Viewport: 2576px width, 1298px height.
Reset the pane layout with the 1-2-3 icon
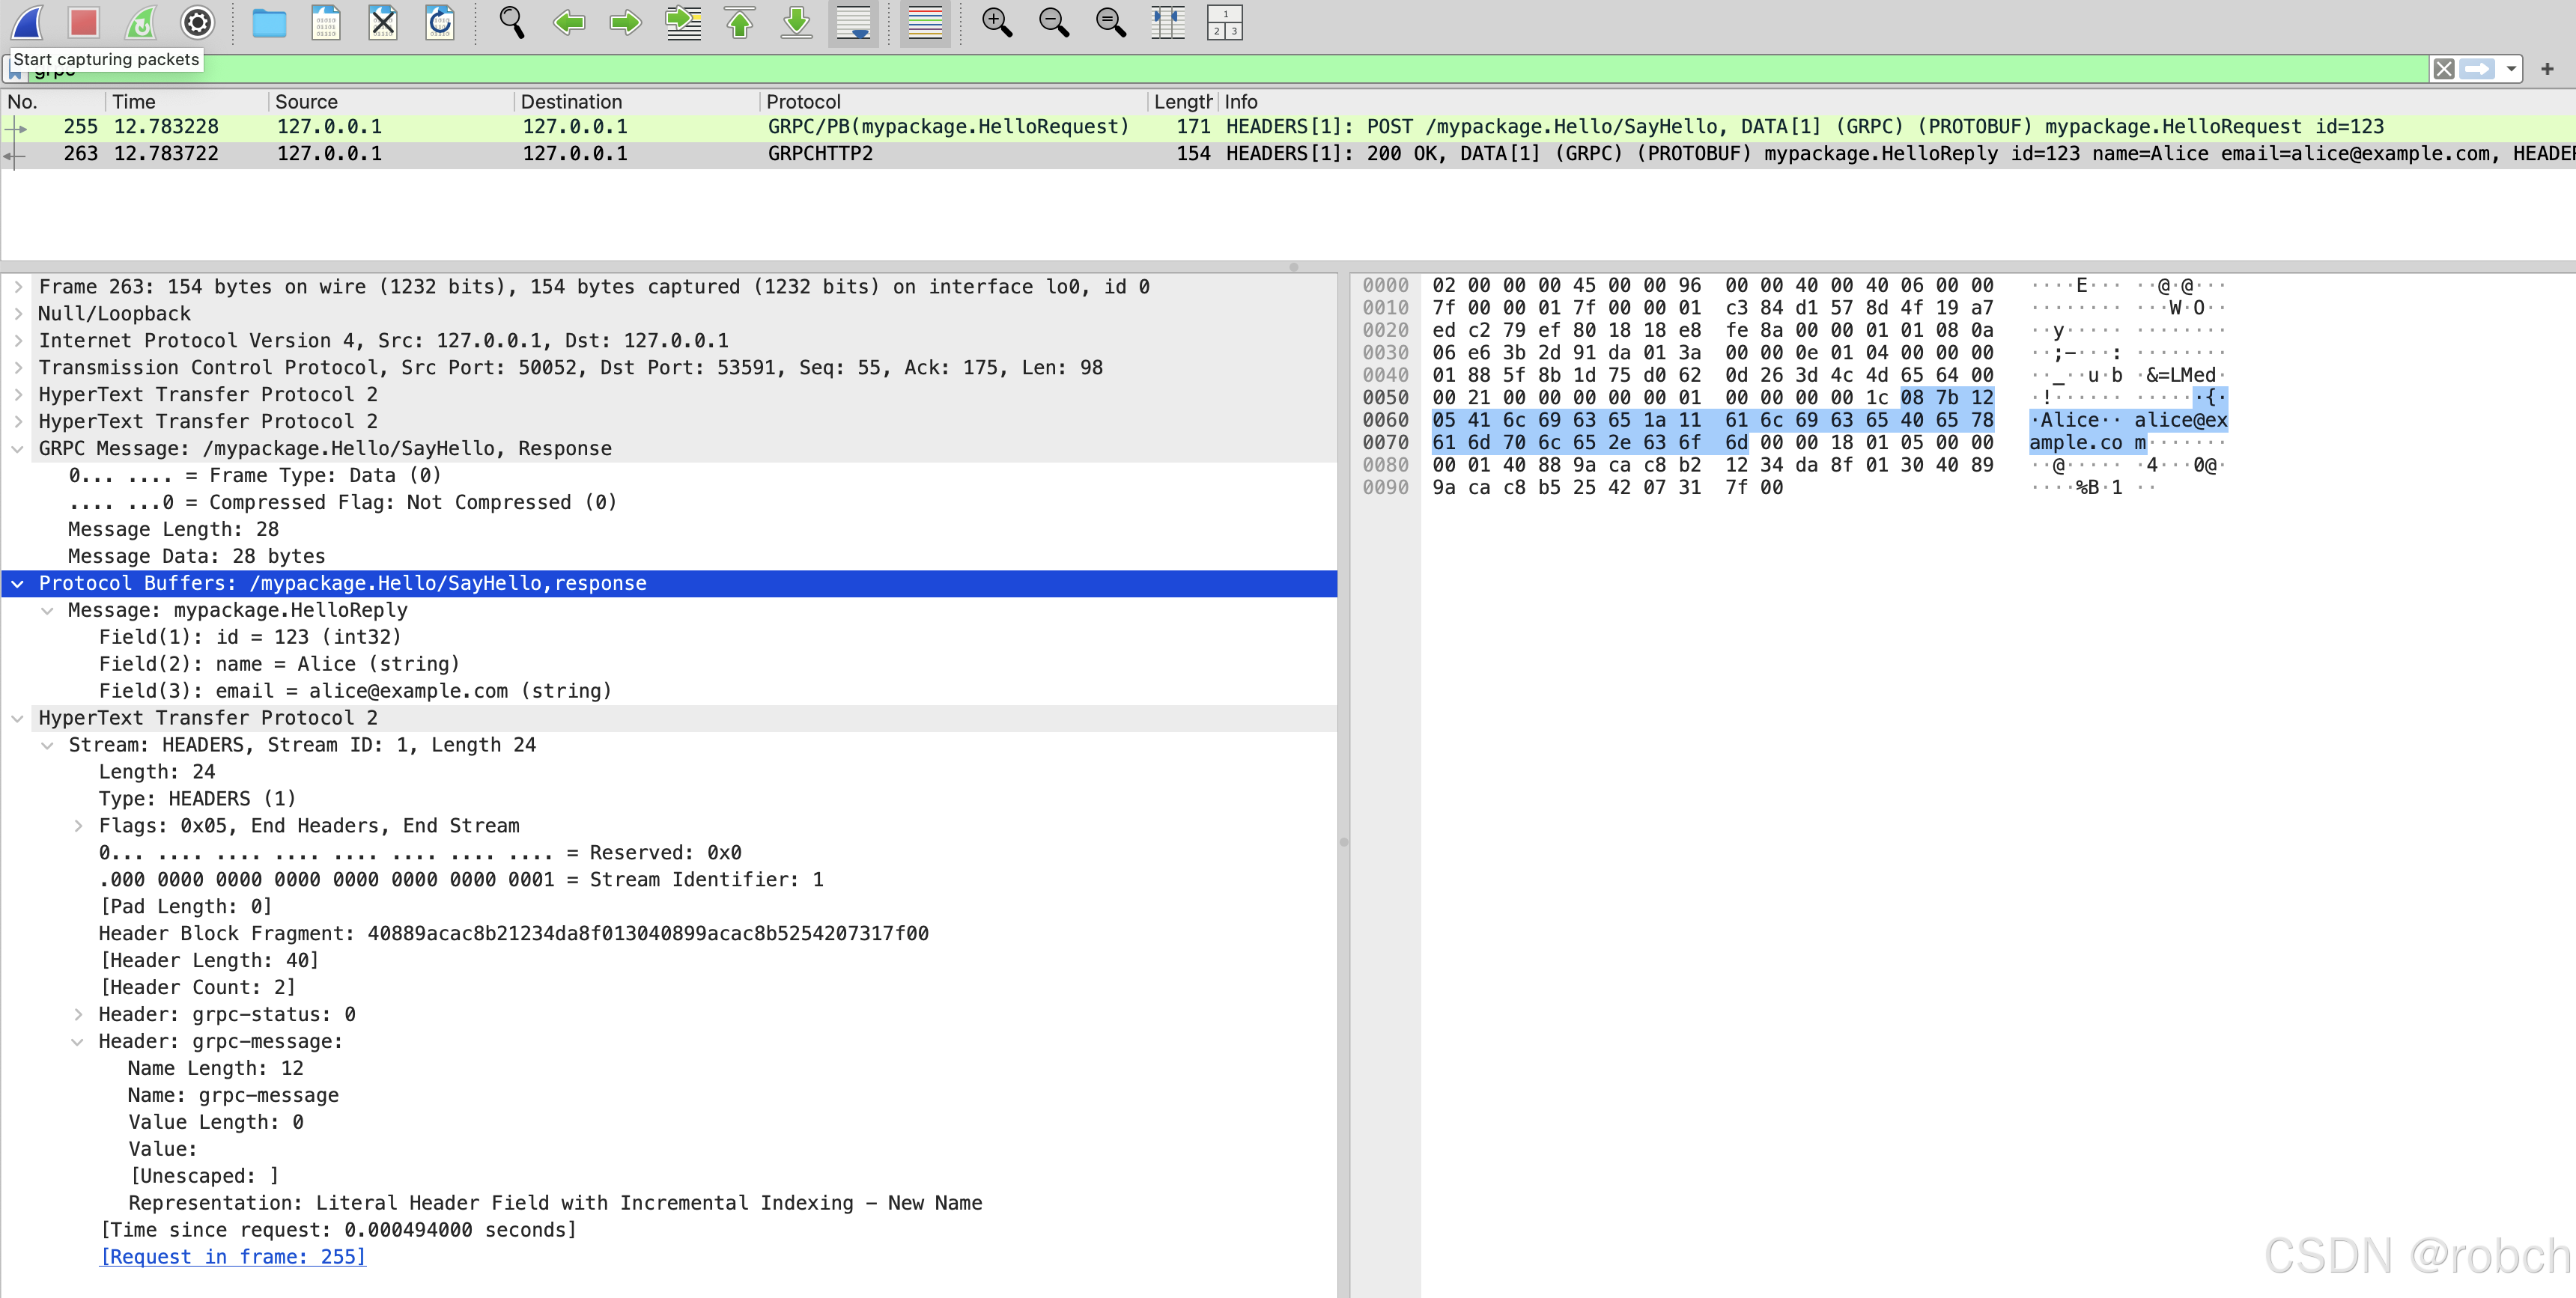pyautogui.click(x=1225, y=22)
